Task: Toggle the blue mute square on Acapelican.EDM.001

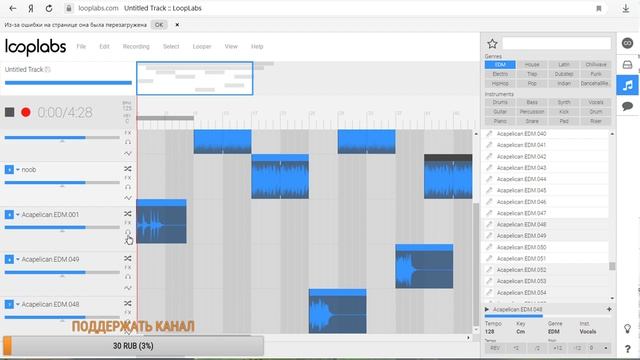Action: pos(9,214)
